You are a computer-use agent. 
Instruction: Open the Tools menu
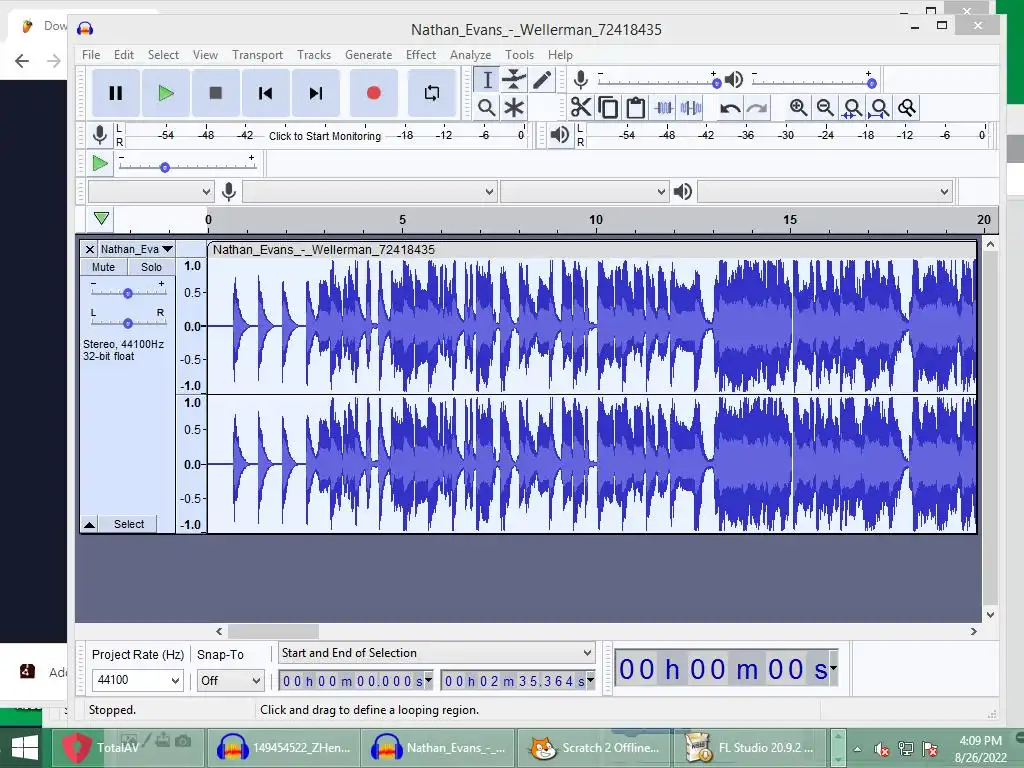(x=519, y=55)
